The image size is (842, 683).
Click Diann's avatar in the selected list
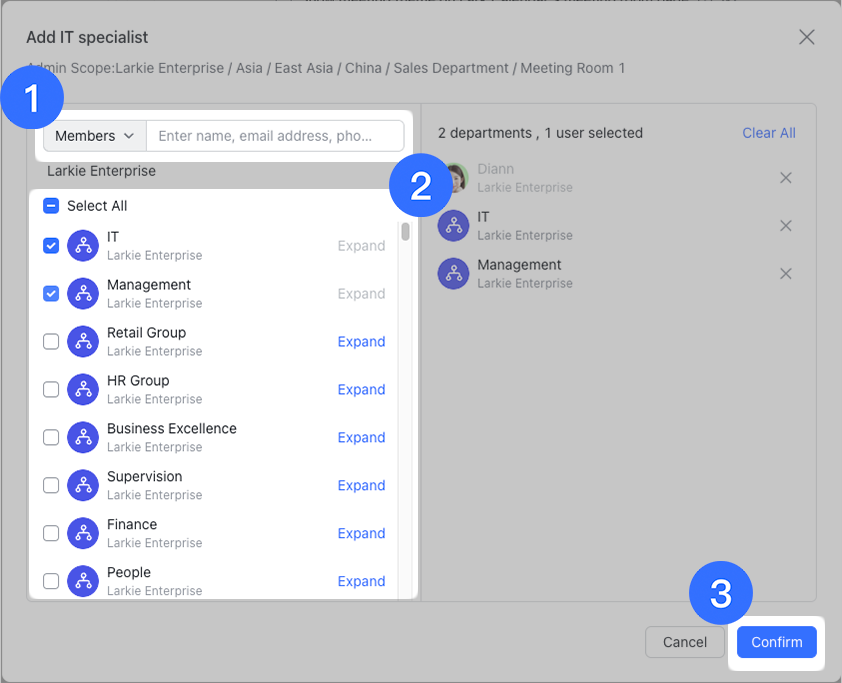pos(454,178)
